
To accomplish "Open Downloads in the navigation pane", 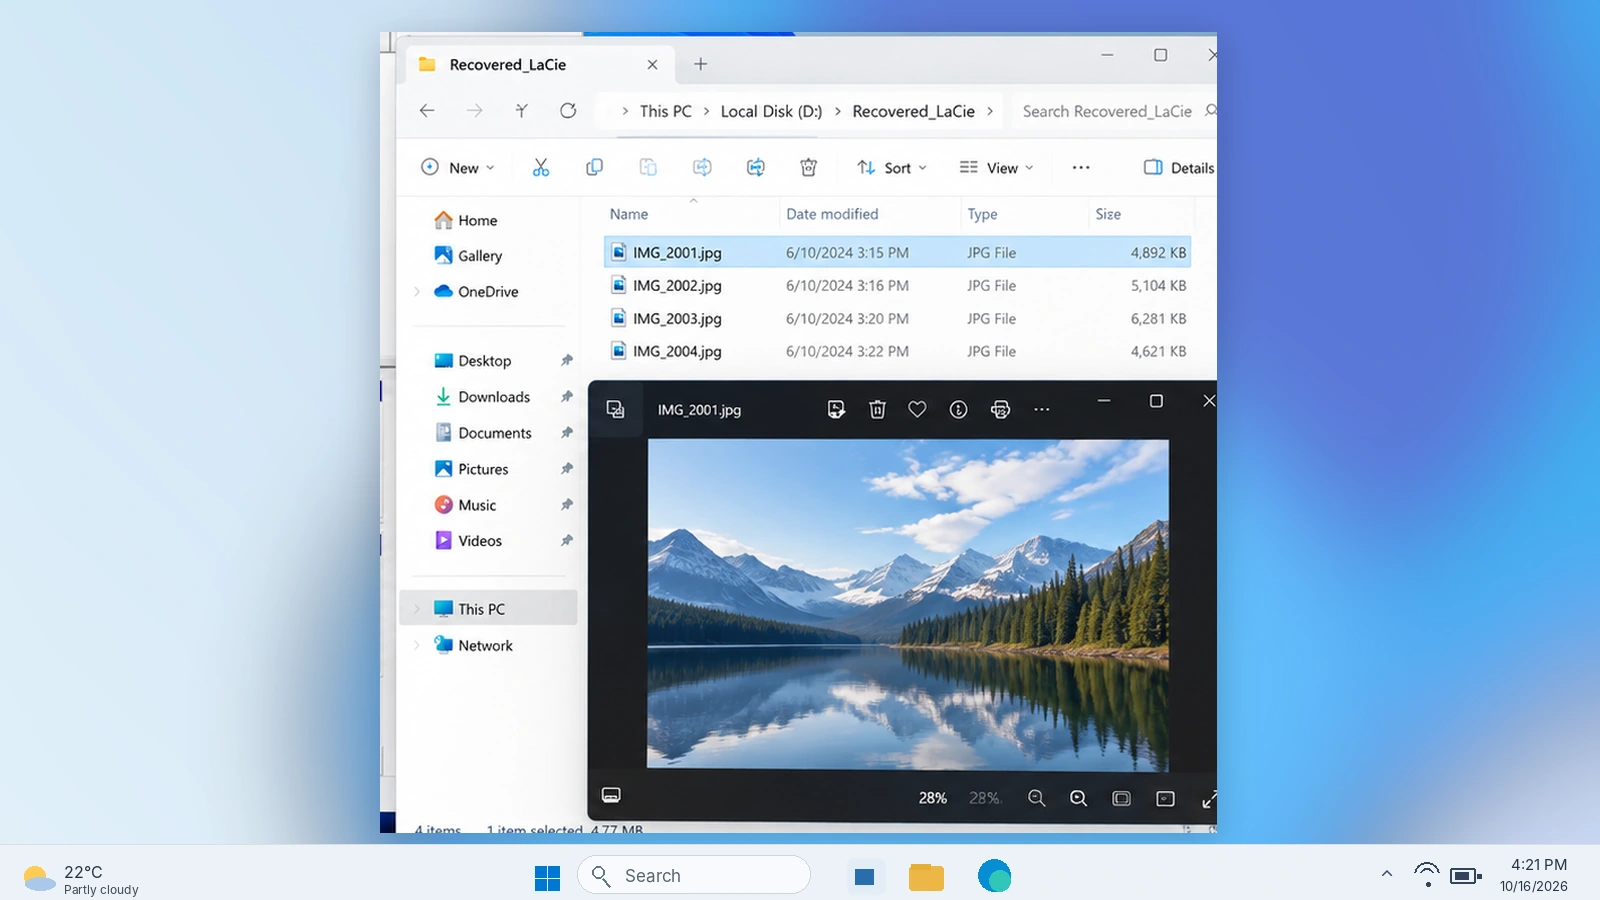I will [482, 397].
